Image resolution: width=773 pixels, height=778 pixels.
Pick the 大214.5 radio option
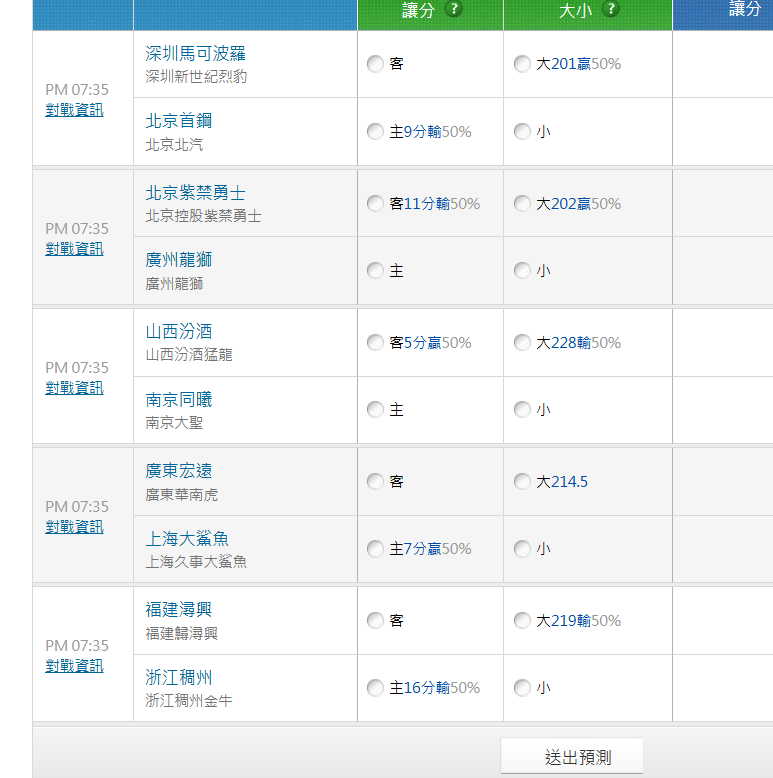pyautogui.click(x=522, y=482)
